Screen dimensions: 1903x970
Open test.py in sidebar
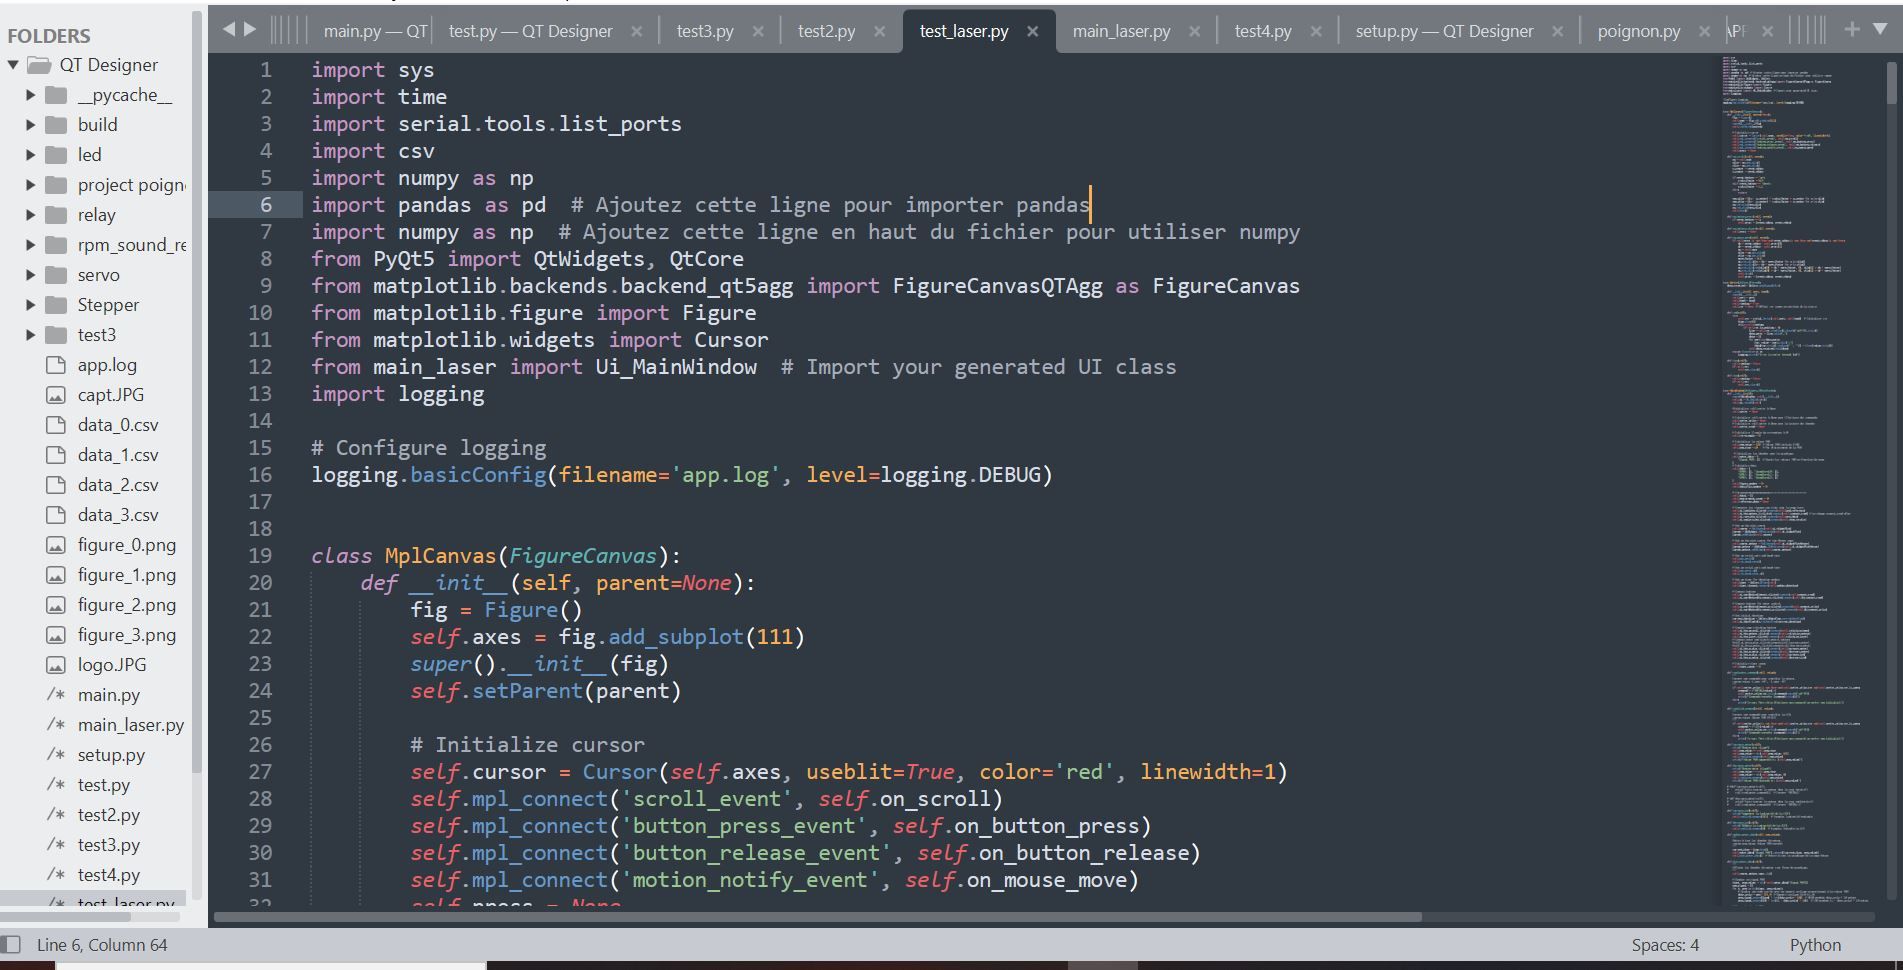104,785
